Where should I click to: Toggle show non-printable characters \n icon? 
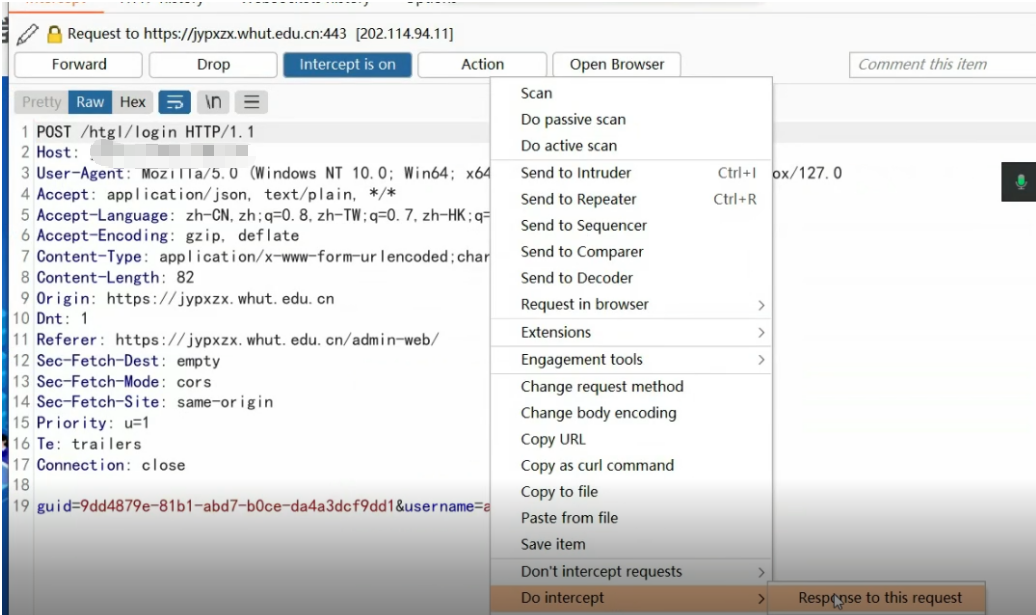point(213,102)
